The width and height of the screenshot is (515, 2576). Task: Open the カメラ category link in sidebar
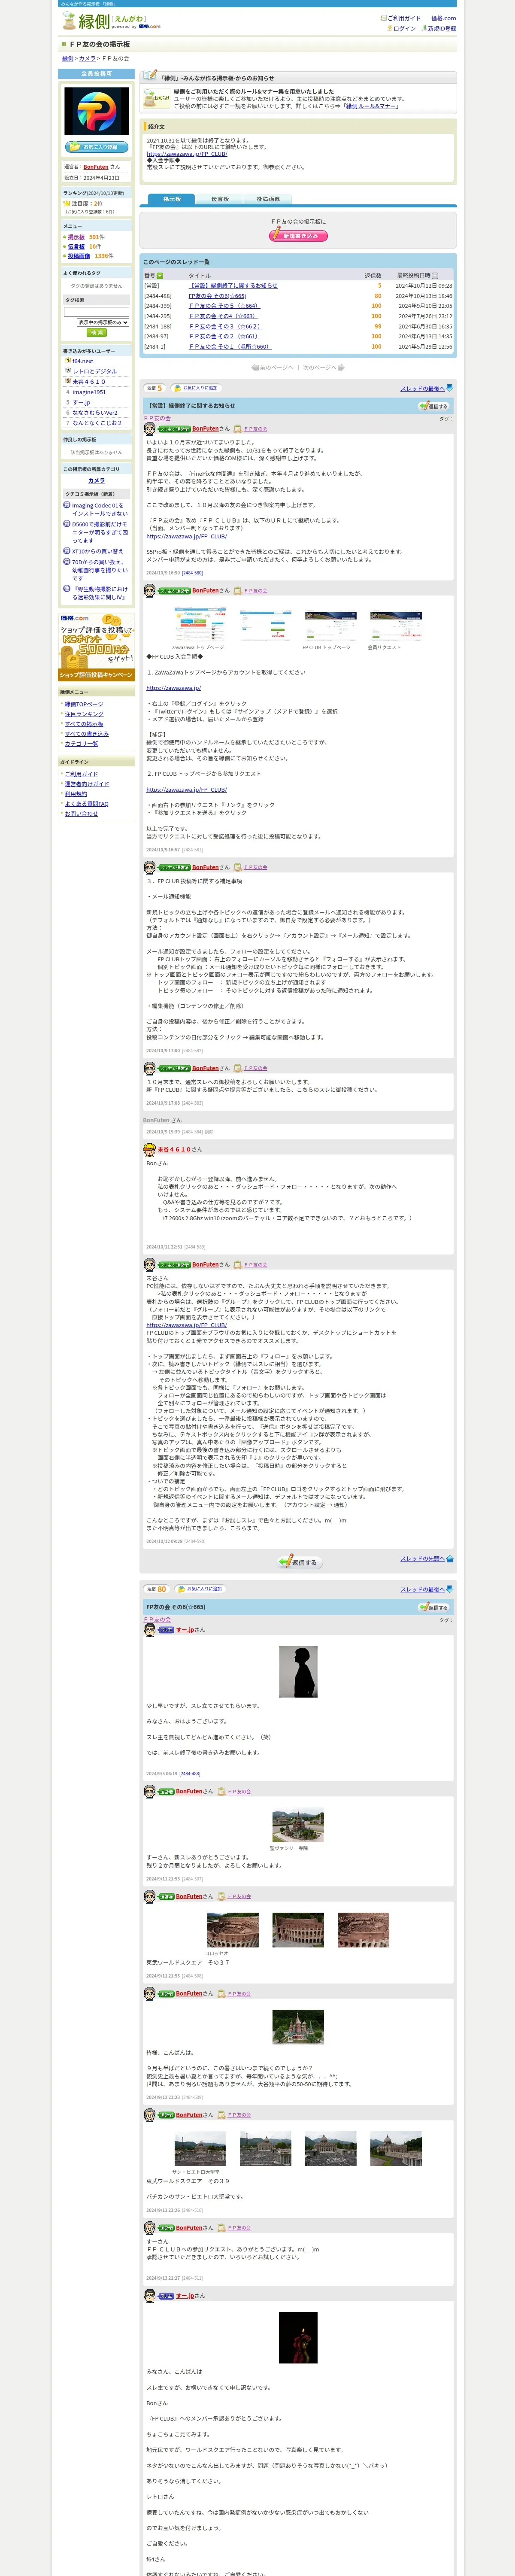pyautogui.click(x=96, y=481)
